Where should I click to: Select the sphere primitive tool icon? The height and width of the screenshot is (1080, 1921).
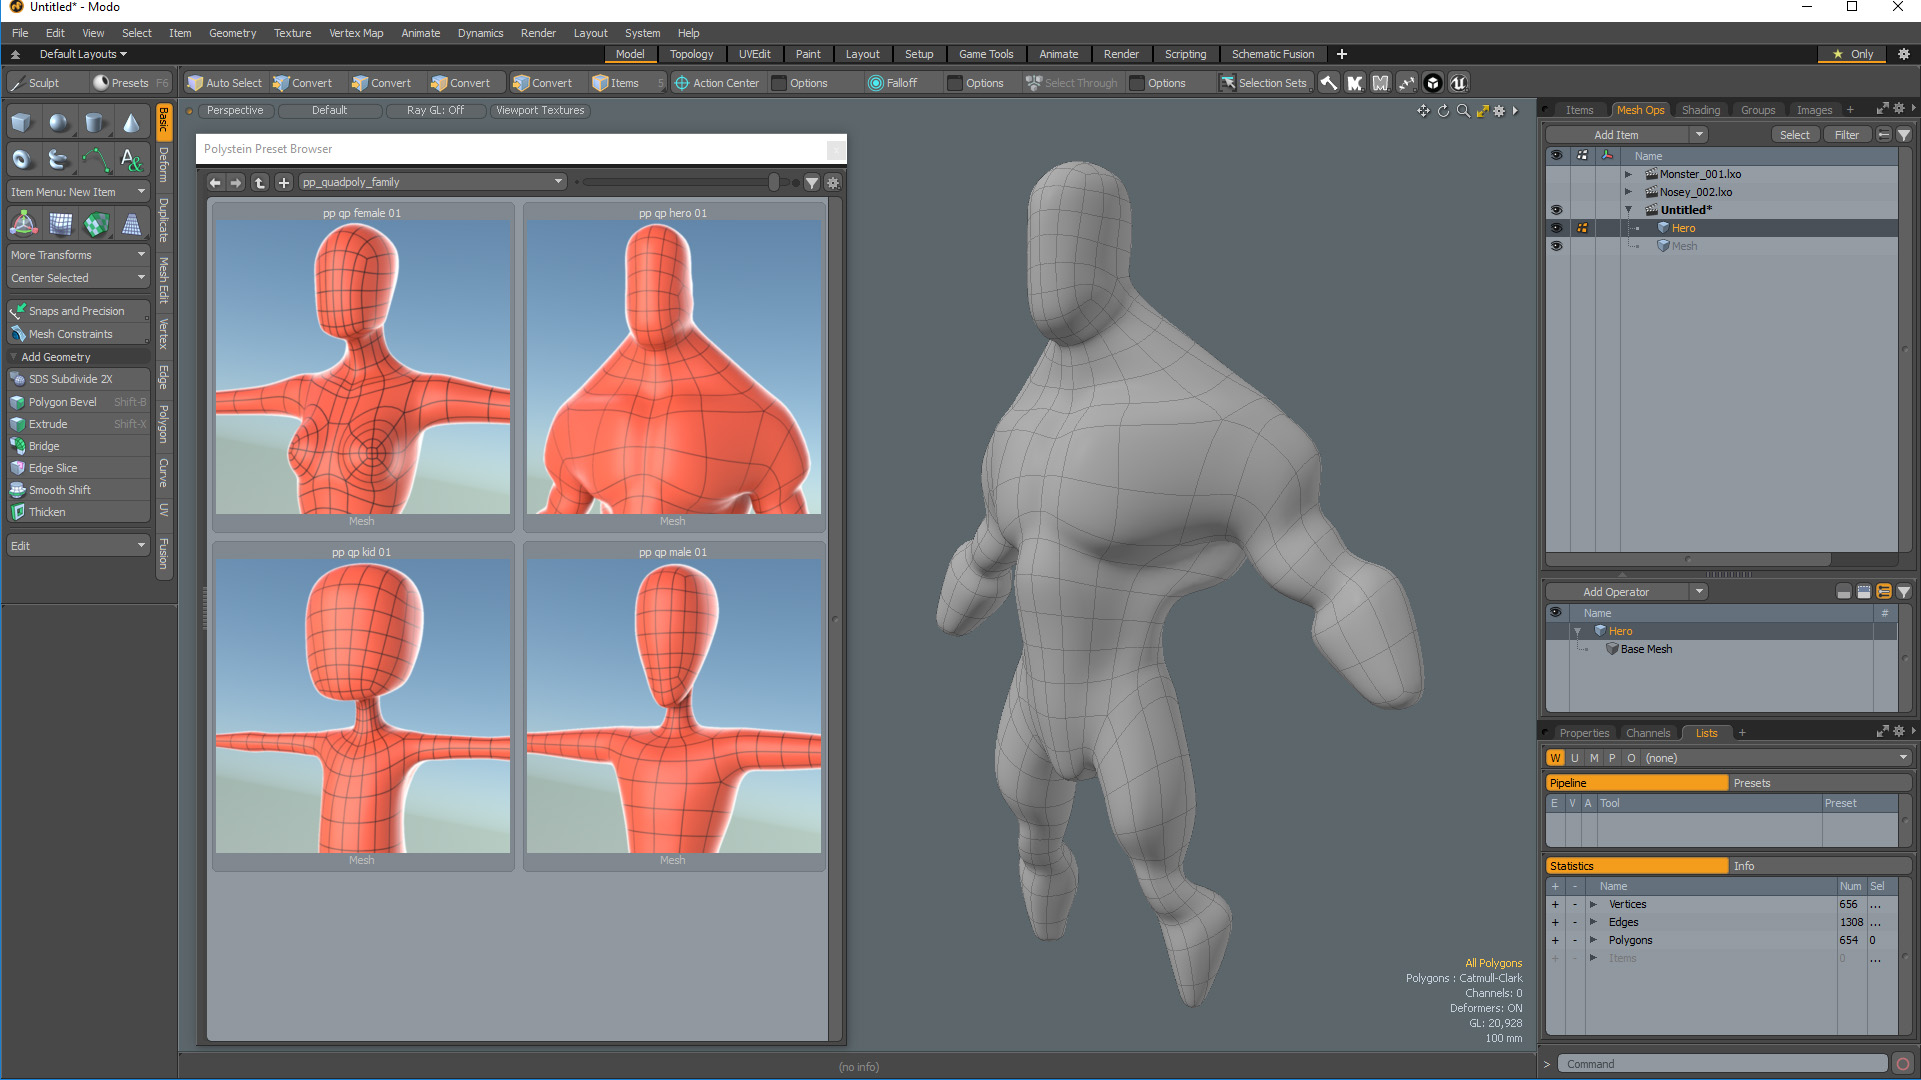(59, 123)
